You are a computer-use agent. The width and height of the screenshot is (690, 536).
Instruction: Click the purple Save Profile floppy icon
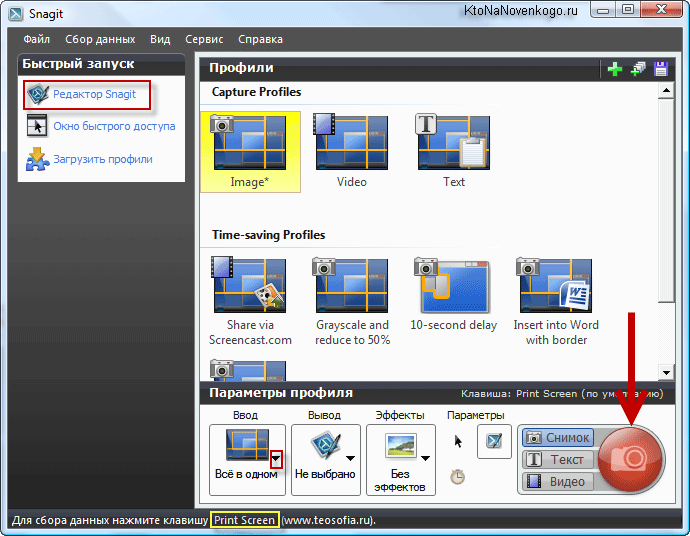coord(661,69)
